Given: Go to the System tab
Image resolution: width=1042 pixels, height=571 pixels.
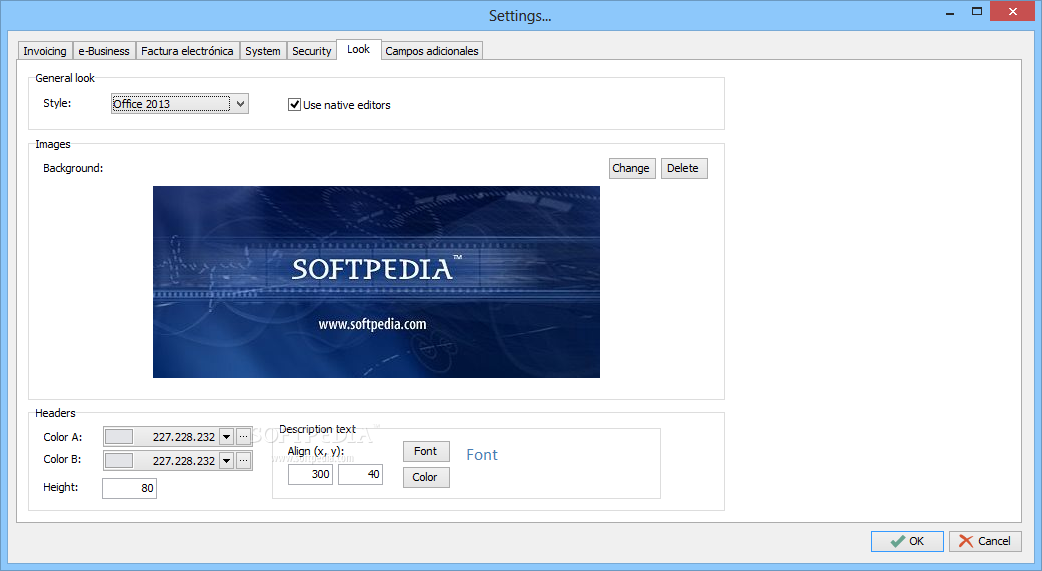Looking at the screenshot, I should point(262,51).
